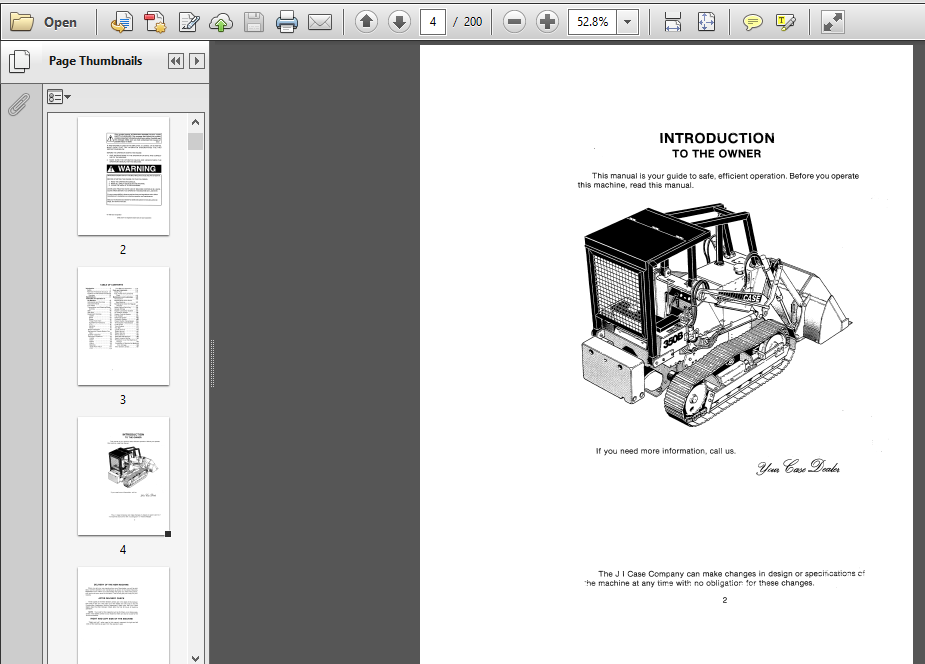Click the 'INTRODUCTION' heading in the document

tap(717, 139)
